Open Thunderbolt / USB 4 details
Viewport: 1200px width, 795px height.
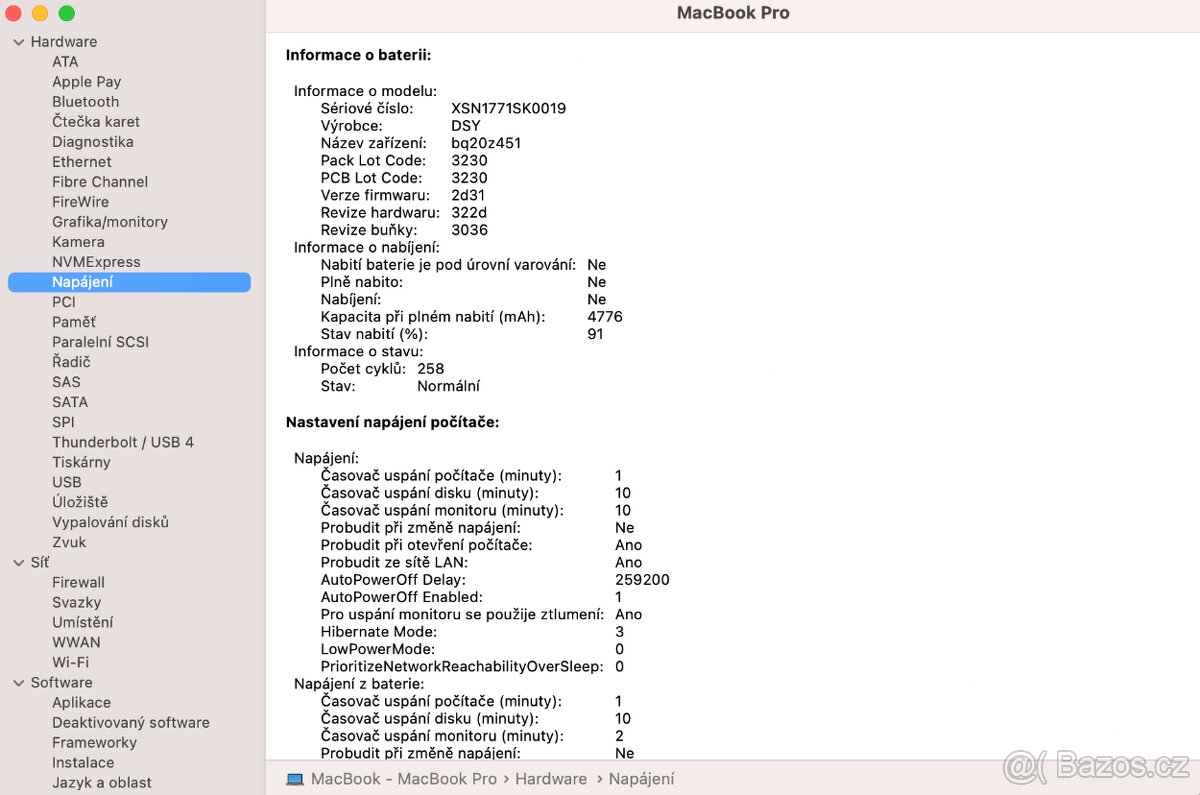coord(123,442)
